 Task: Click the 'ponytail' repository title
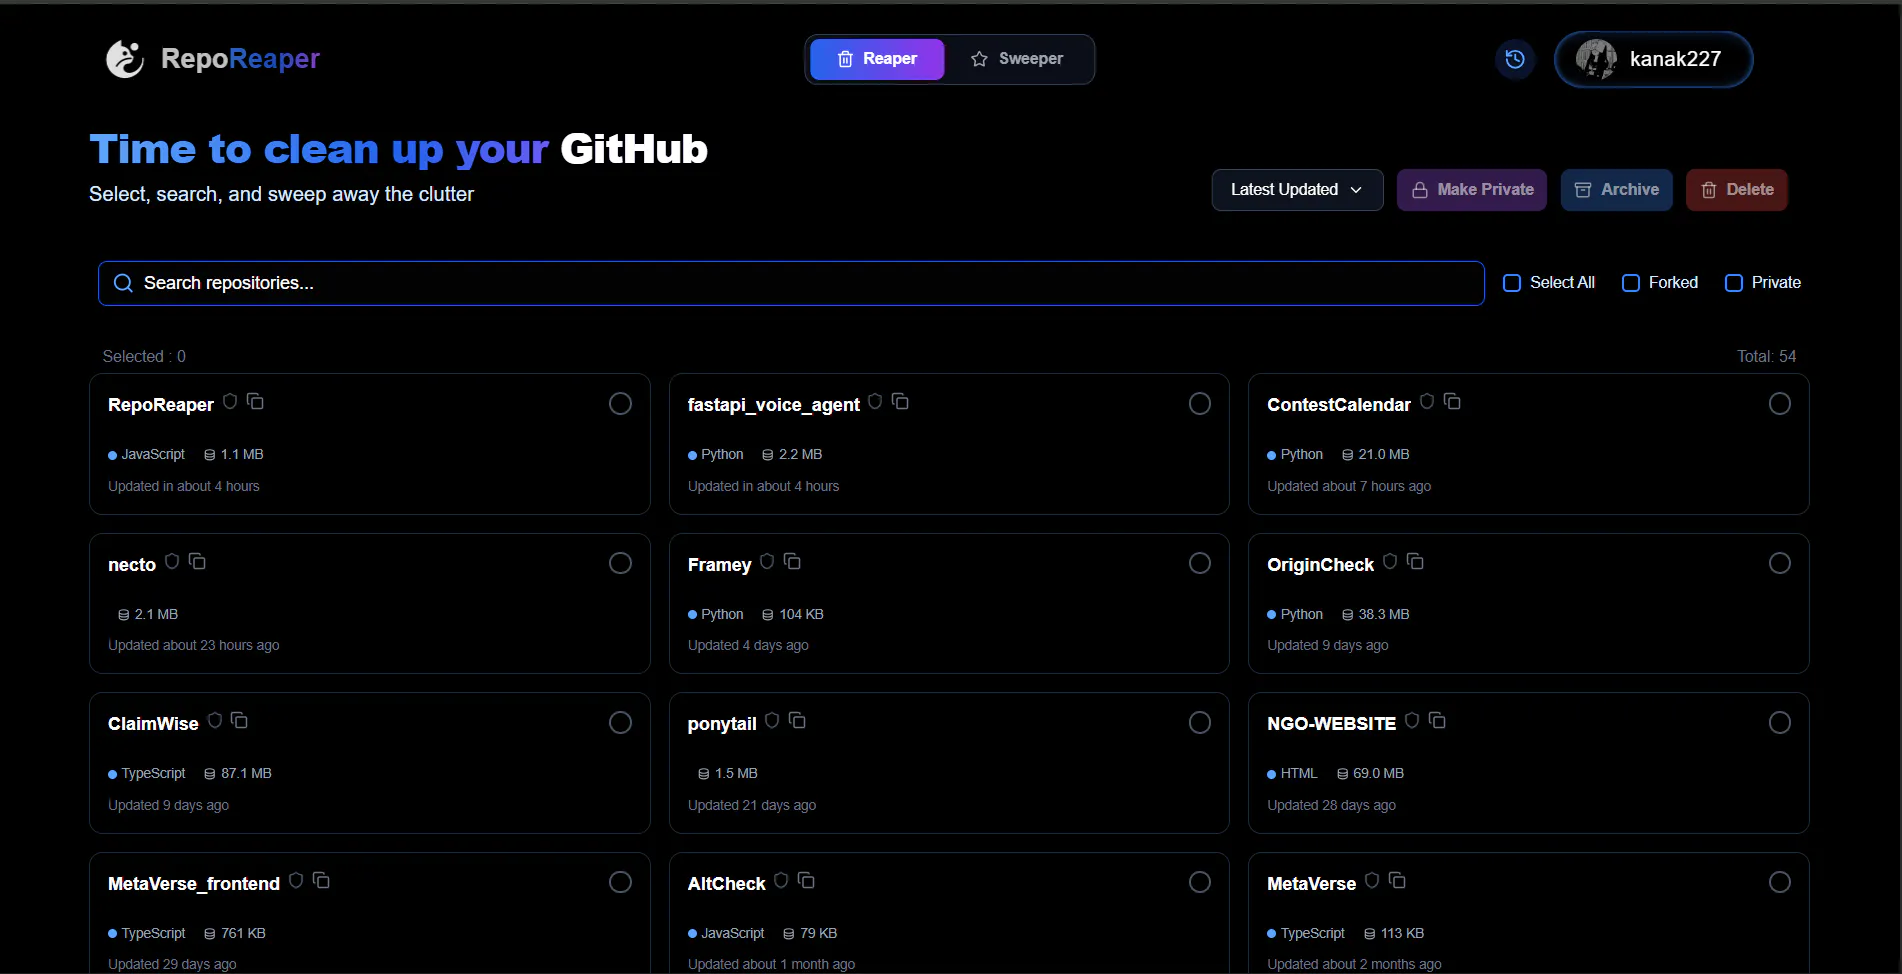coord(722,724)
